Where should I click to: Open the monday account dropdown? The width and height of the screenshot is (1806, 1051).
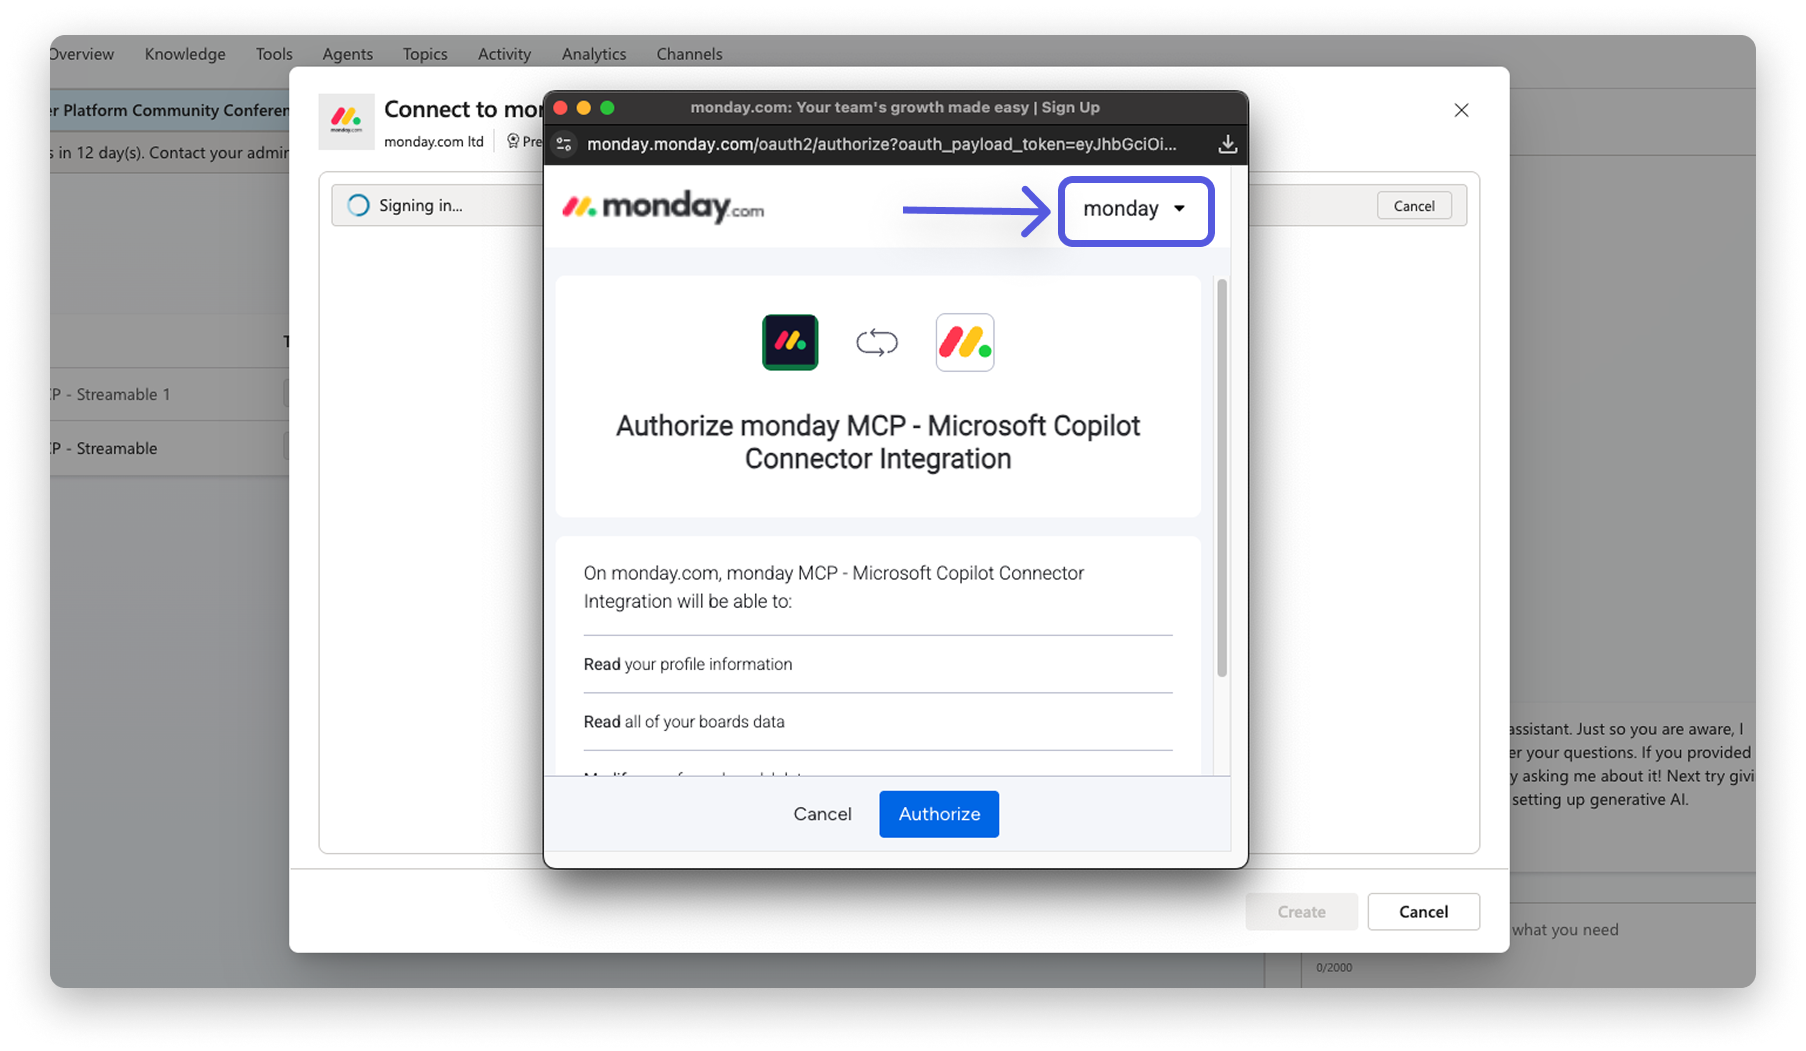pos(1135,210)
